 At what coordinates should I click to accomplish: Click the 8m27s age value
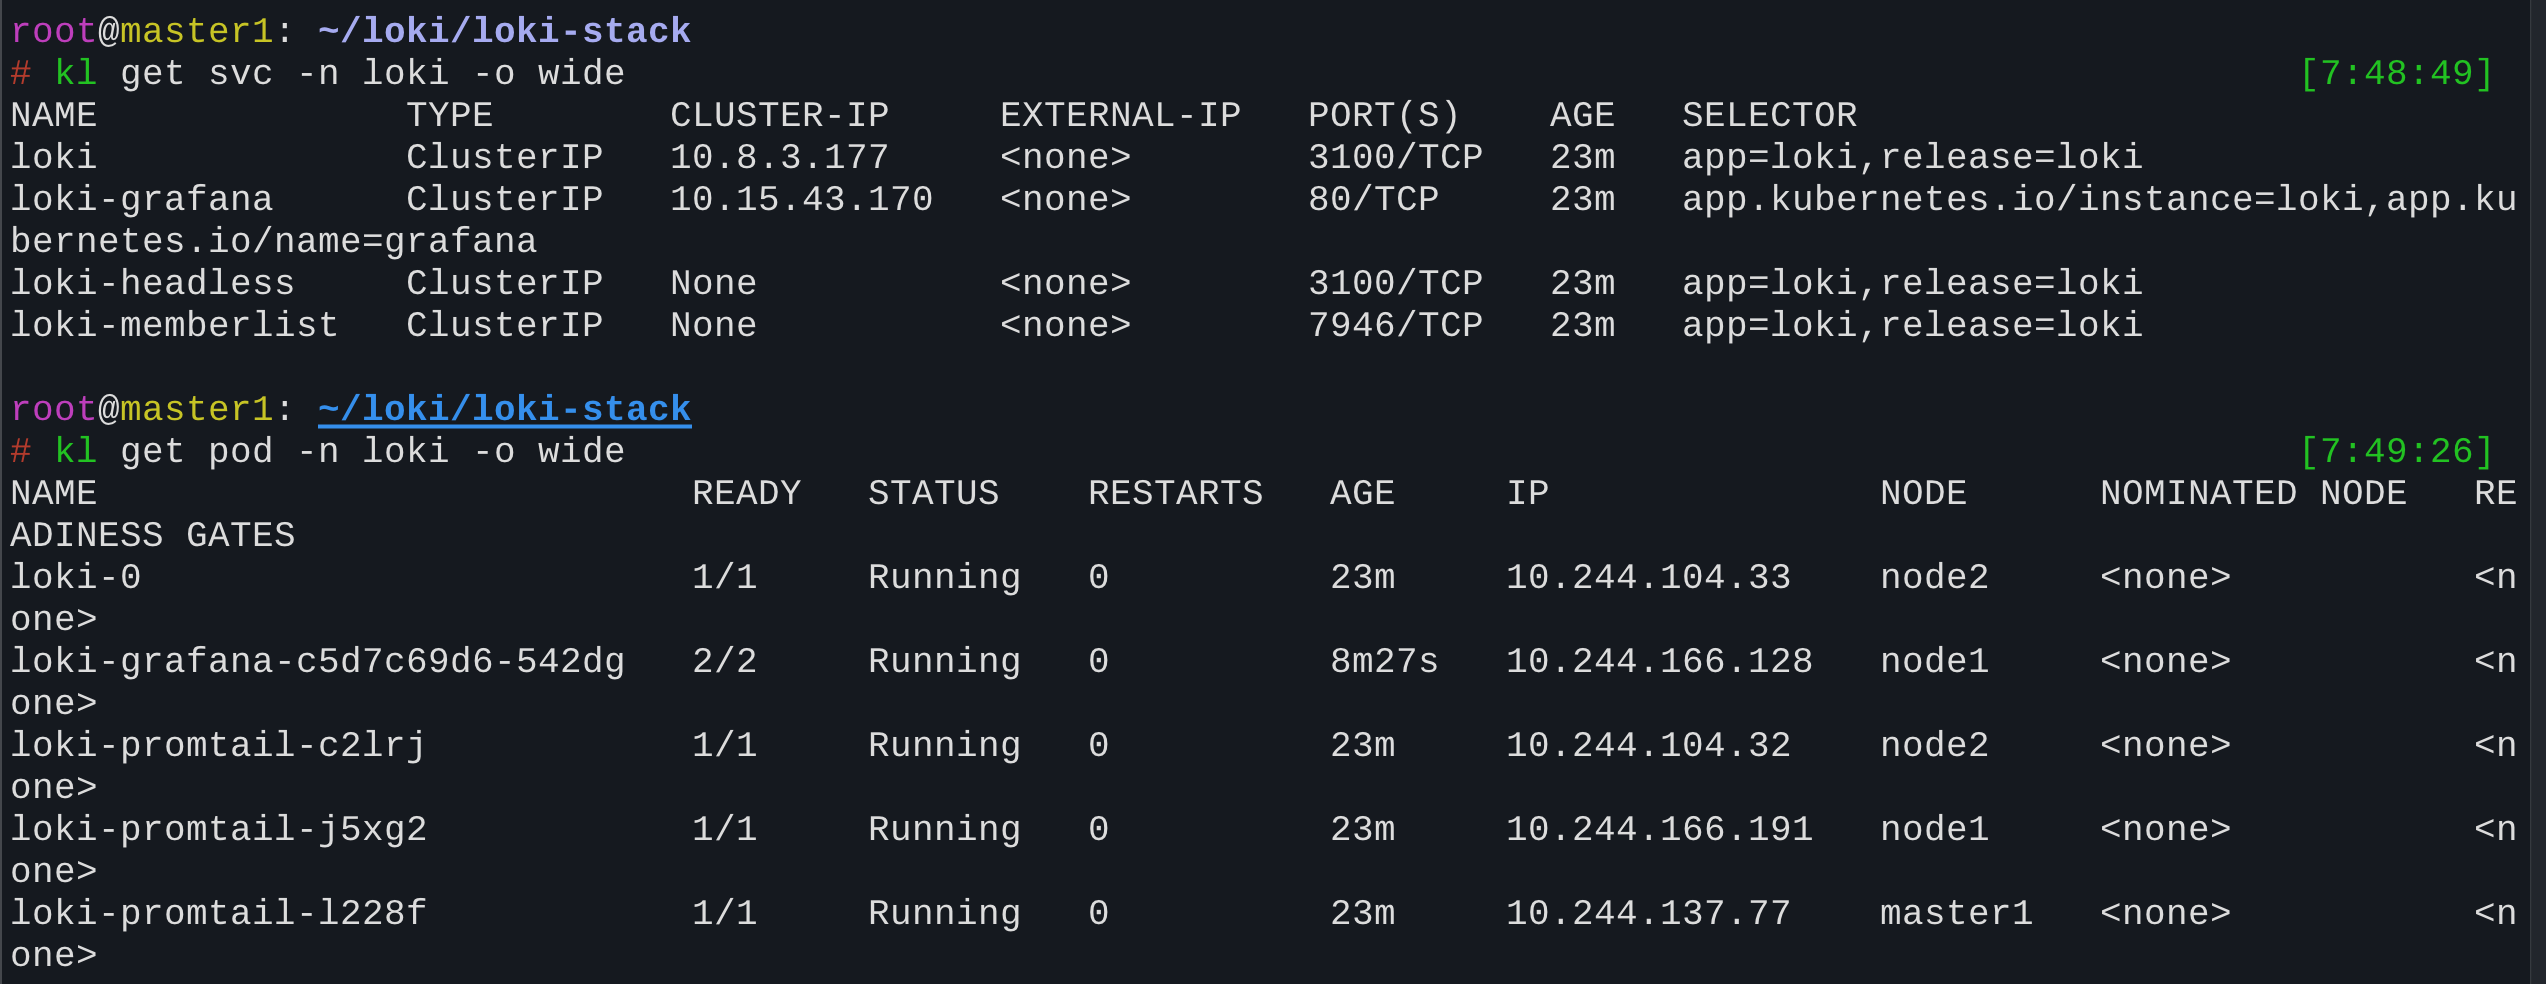click(1384, 661)
